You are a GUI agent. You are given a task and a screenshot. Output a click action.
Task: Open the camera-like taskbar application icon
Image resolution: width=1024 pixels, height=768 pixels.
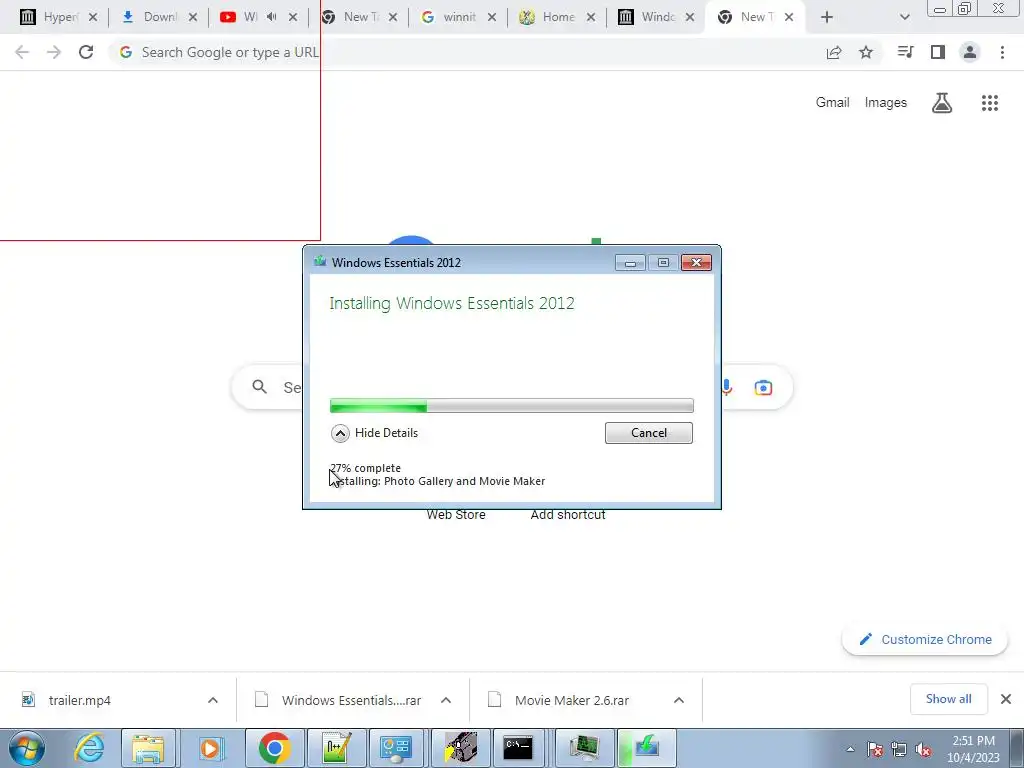point(460,748)
